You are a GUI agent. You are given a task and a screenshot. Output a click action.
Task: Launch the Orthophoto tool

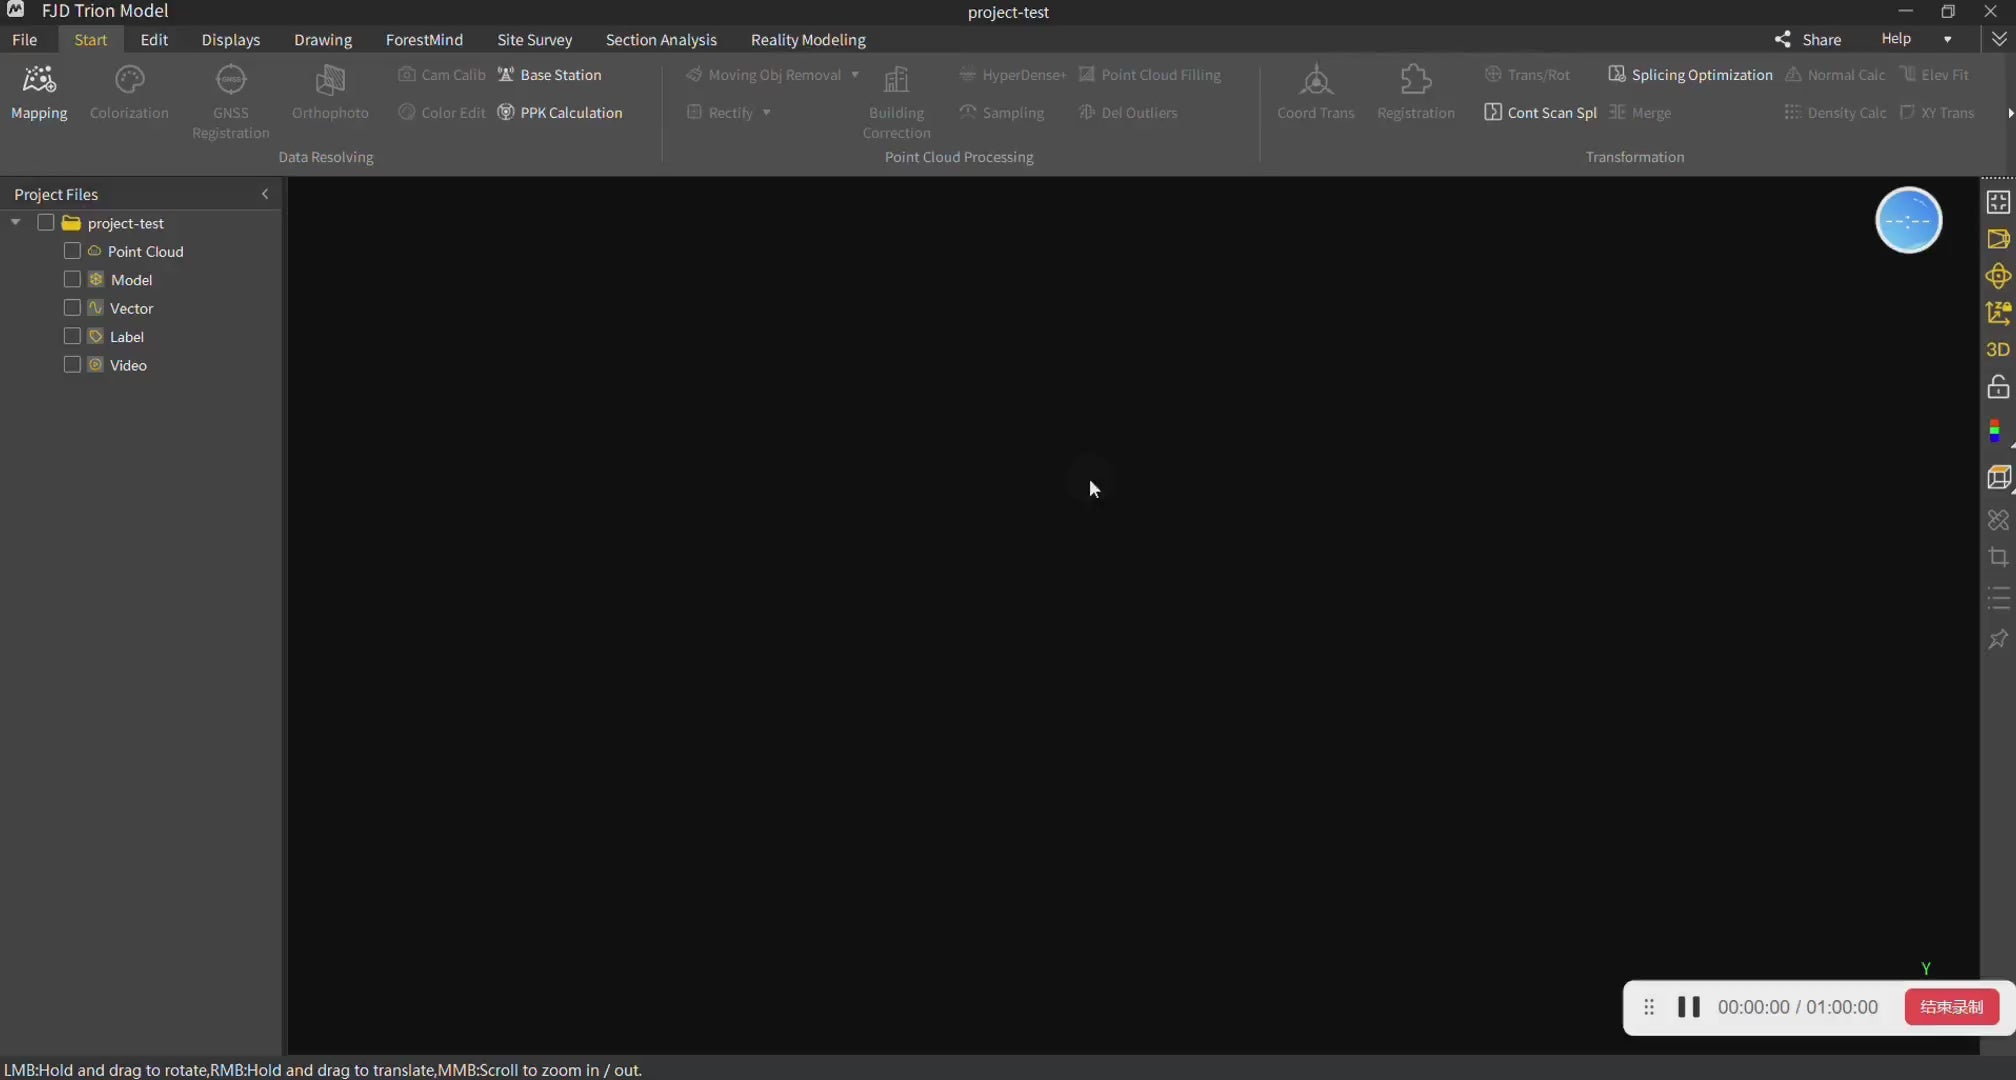[330, 92]
